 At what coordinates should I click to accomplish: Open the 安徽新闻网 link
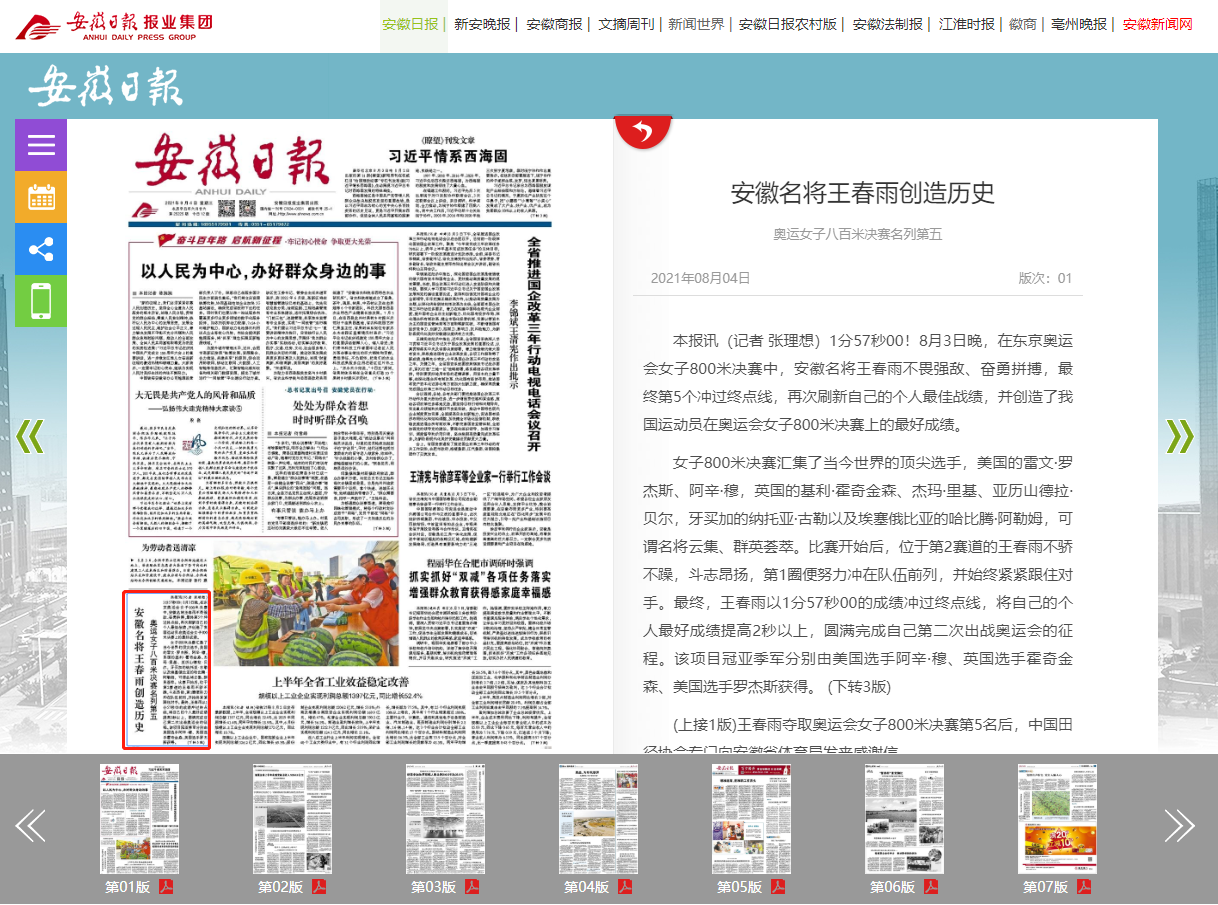pos(1157,24)
